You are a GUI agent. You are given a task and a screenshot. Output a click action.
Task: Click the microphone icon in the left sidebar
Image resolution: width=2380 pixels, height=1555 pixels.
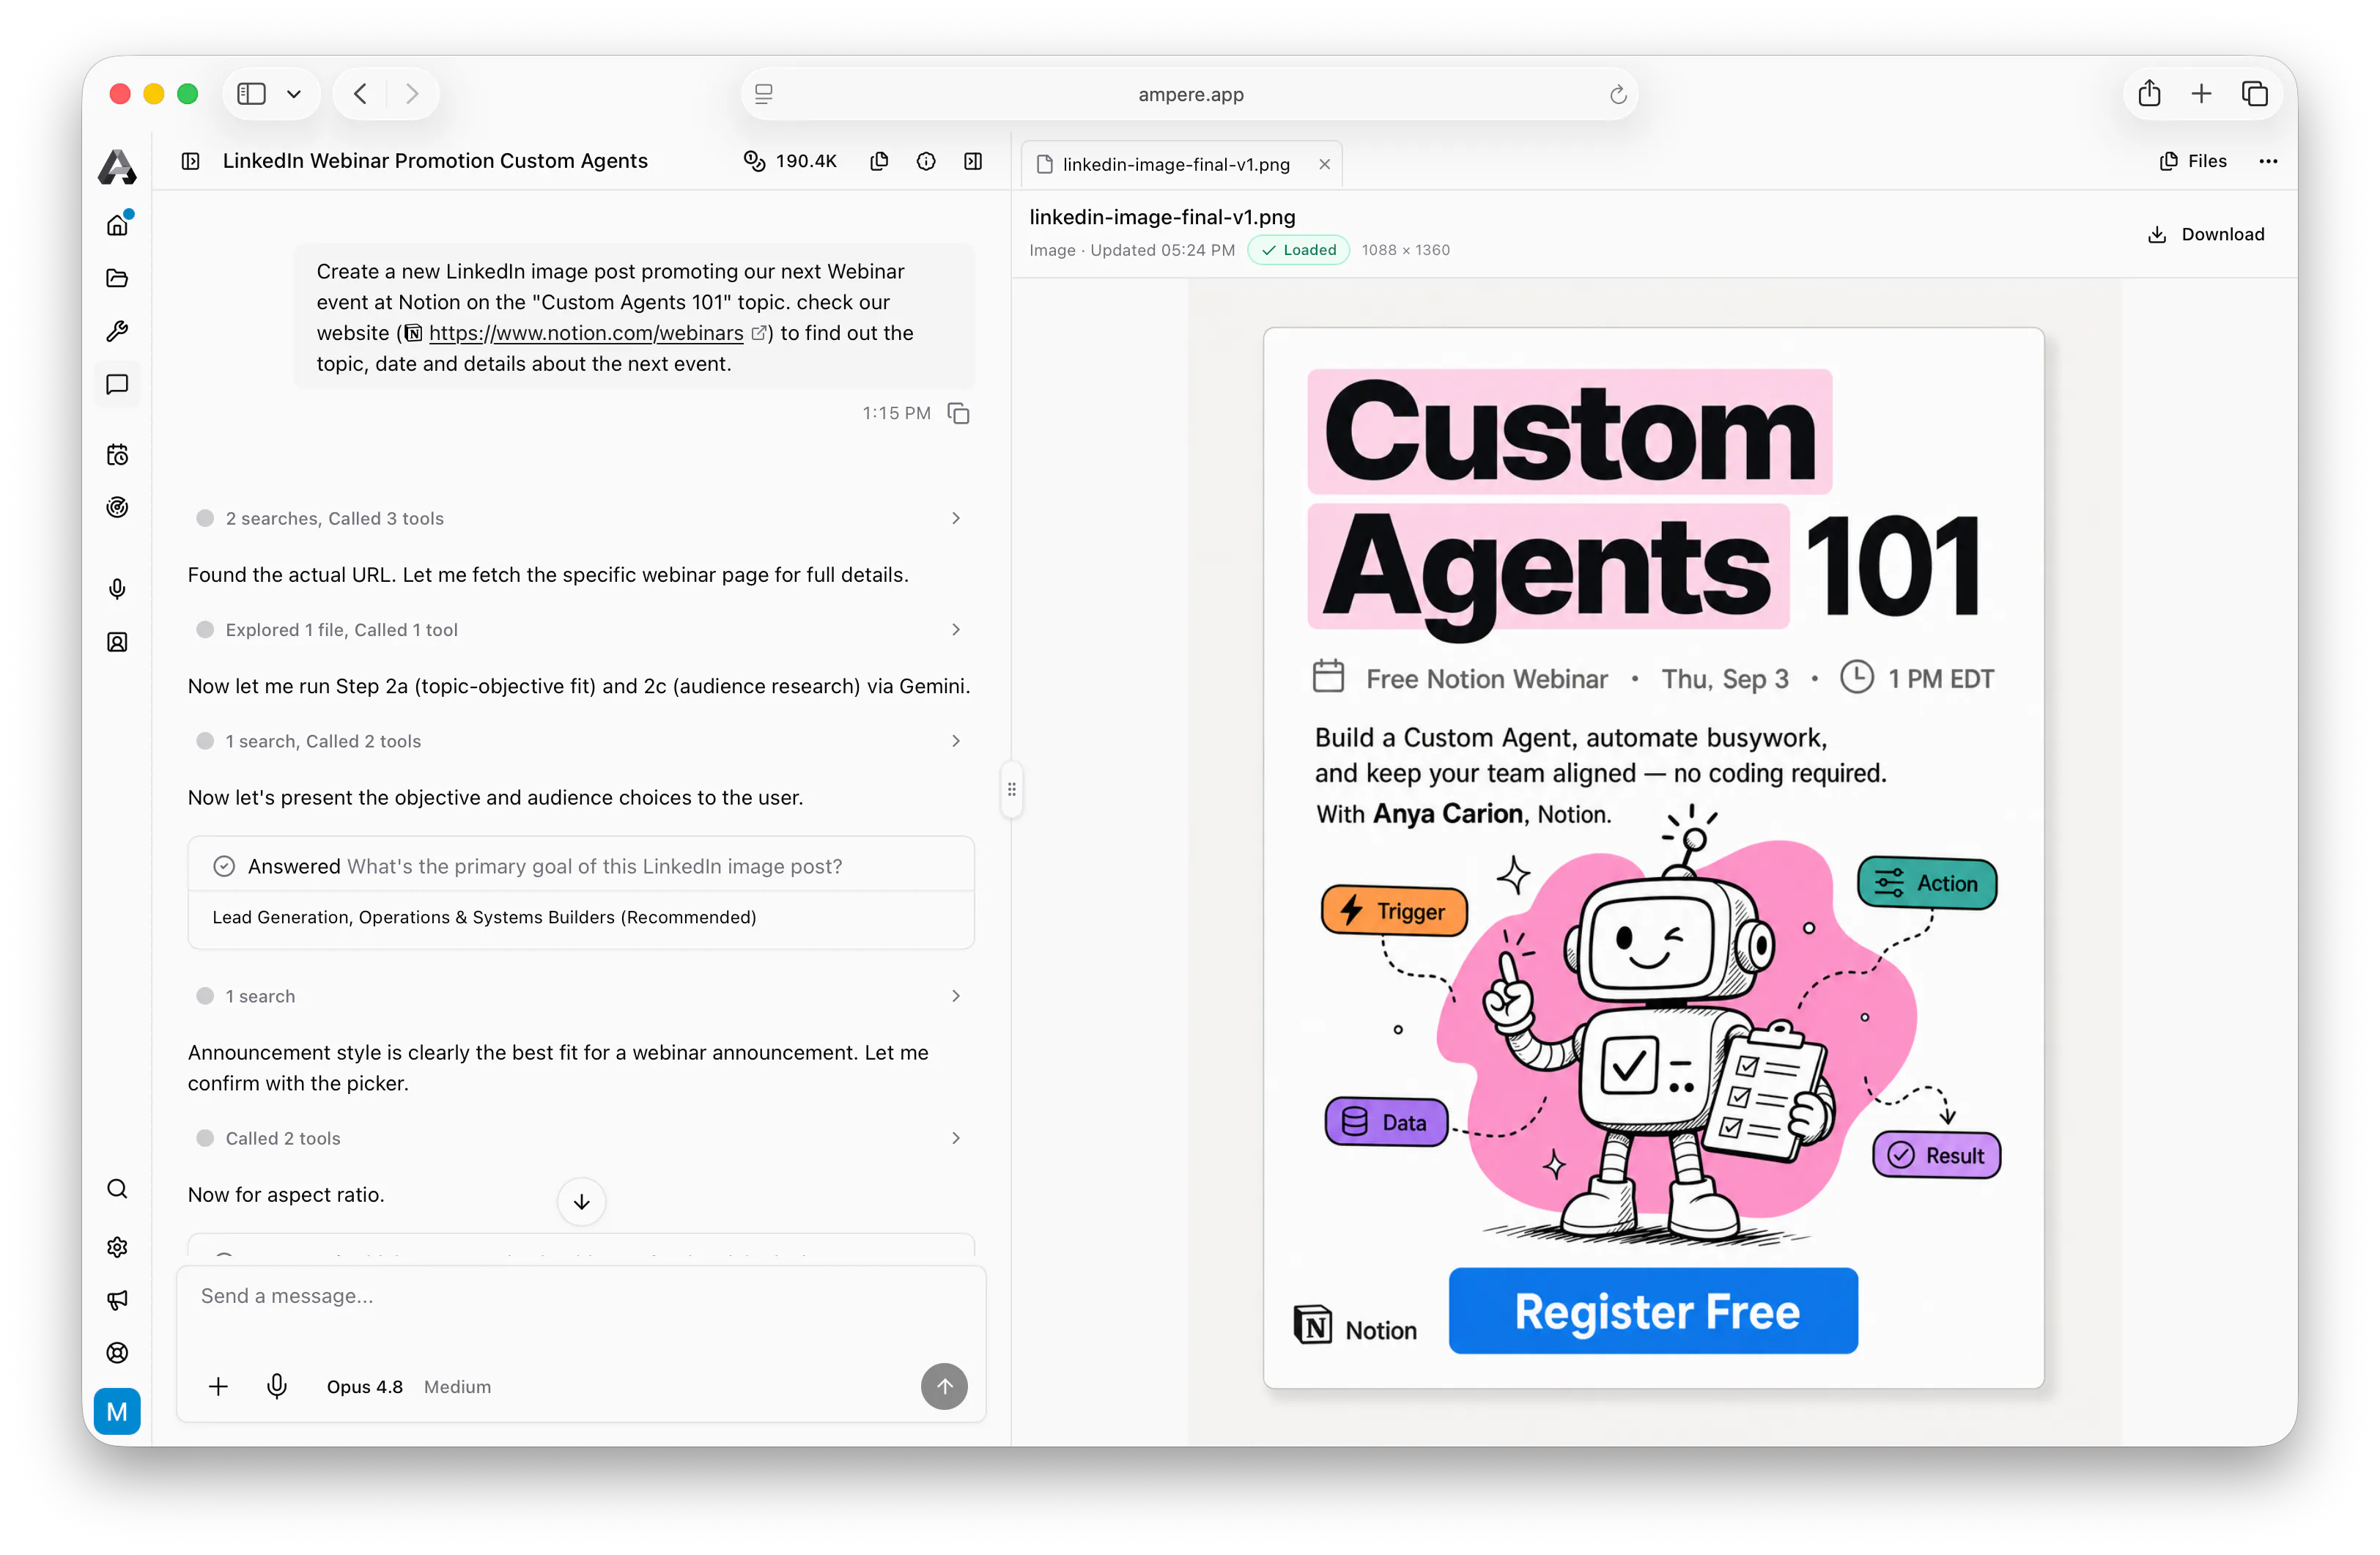(117, 589)
